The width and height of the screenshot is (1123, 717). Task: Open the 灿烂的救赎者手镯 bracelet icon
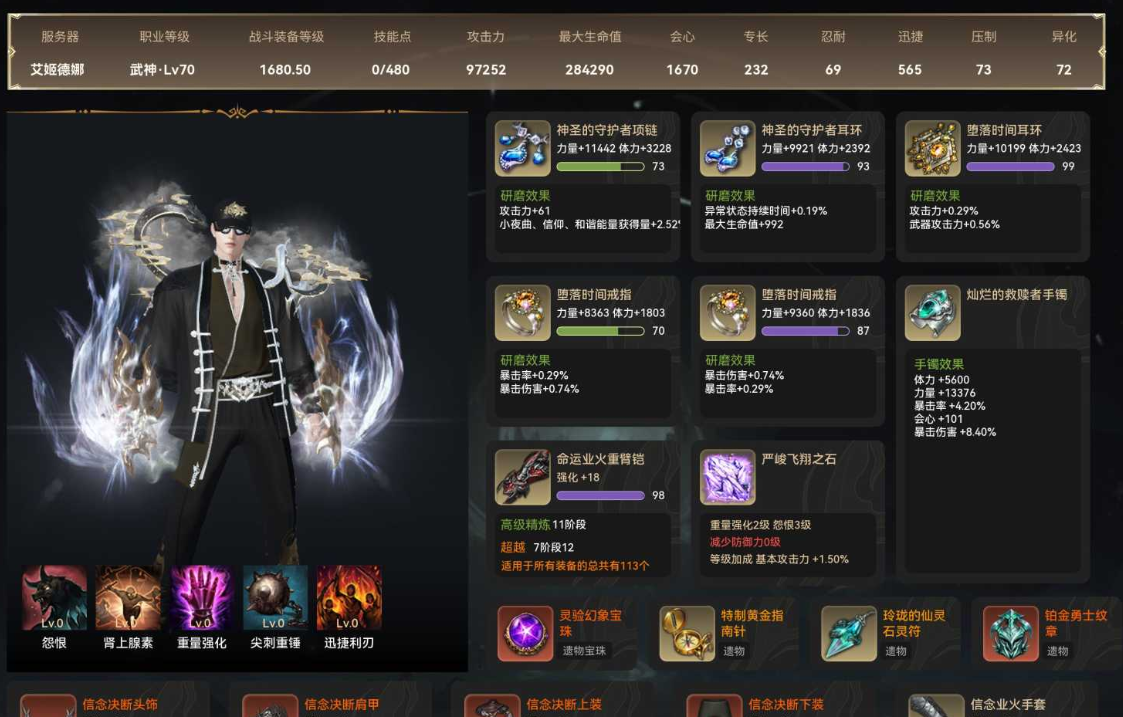(932, 313)
